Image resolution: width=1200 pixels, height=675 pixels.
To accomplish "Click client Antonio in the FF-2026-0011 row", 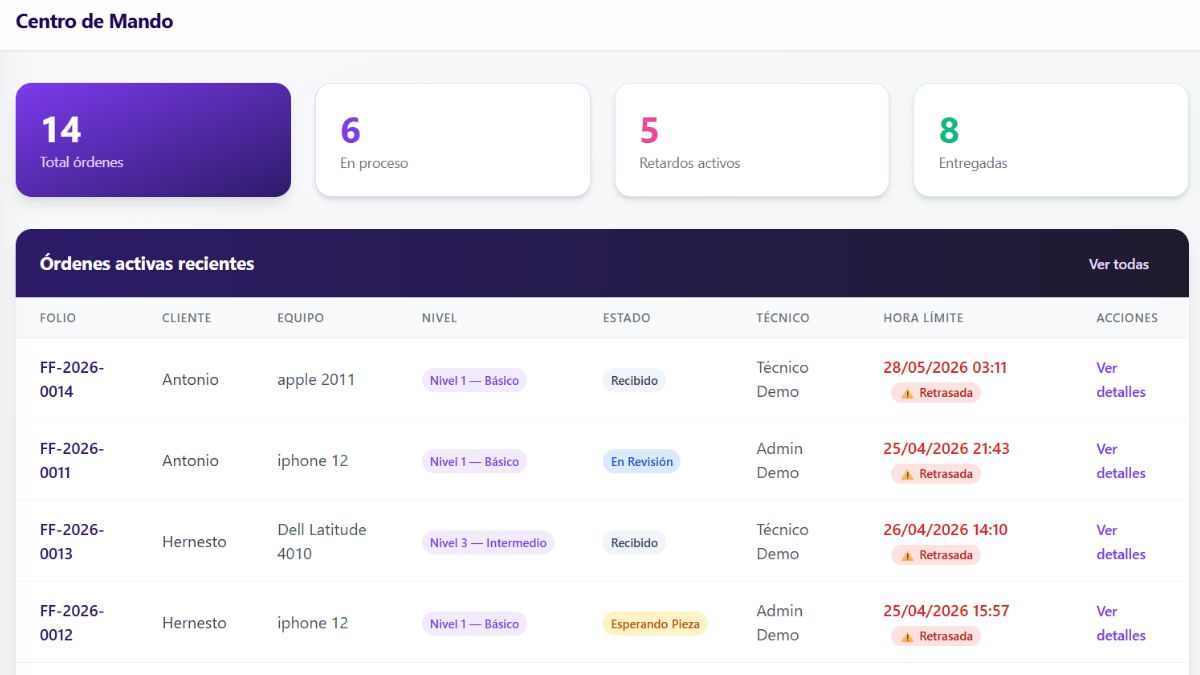I will (190, 461).
